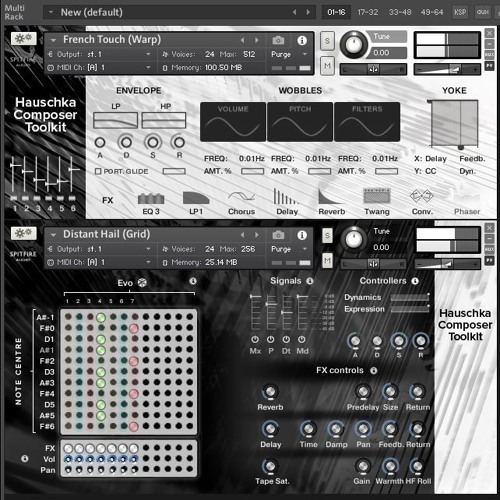The height and width of the screenshot is (500, 500).
Task: Toggle the P signal power button
Action: tap(271, 339)
